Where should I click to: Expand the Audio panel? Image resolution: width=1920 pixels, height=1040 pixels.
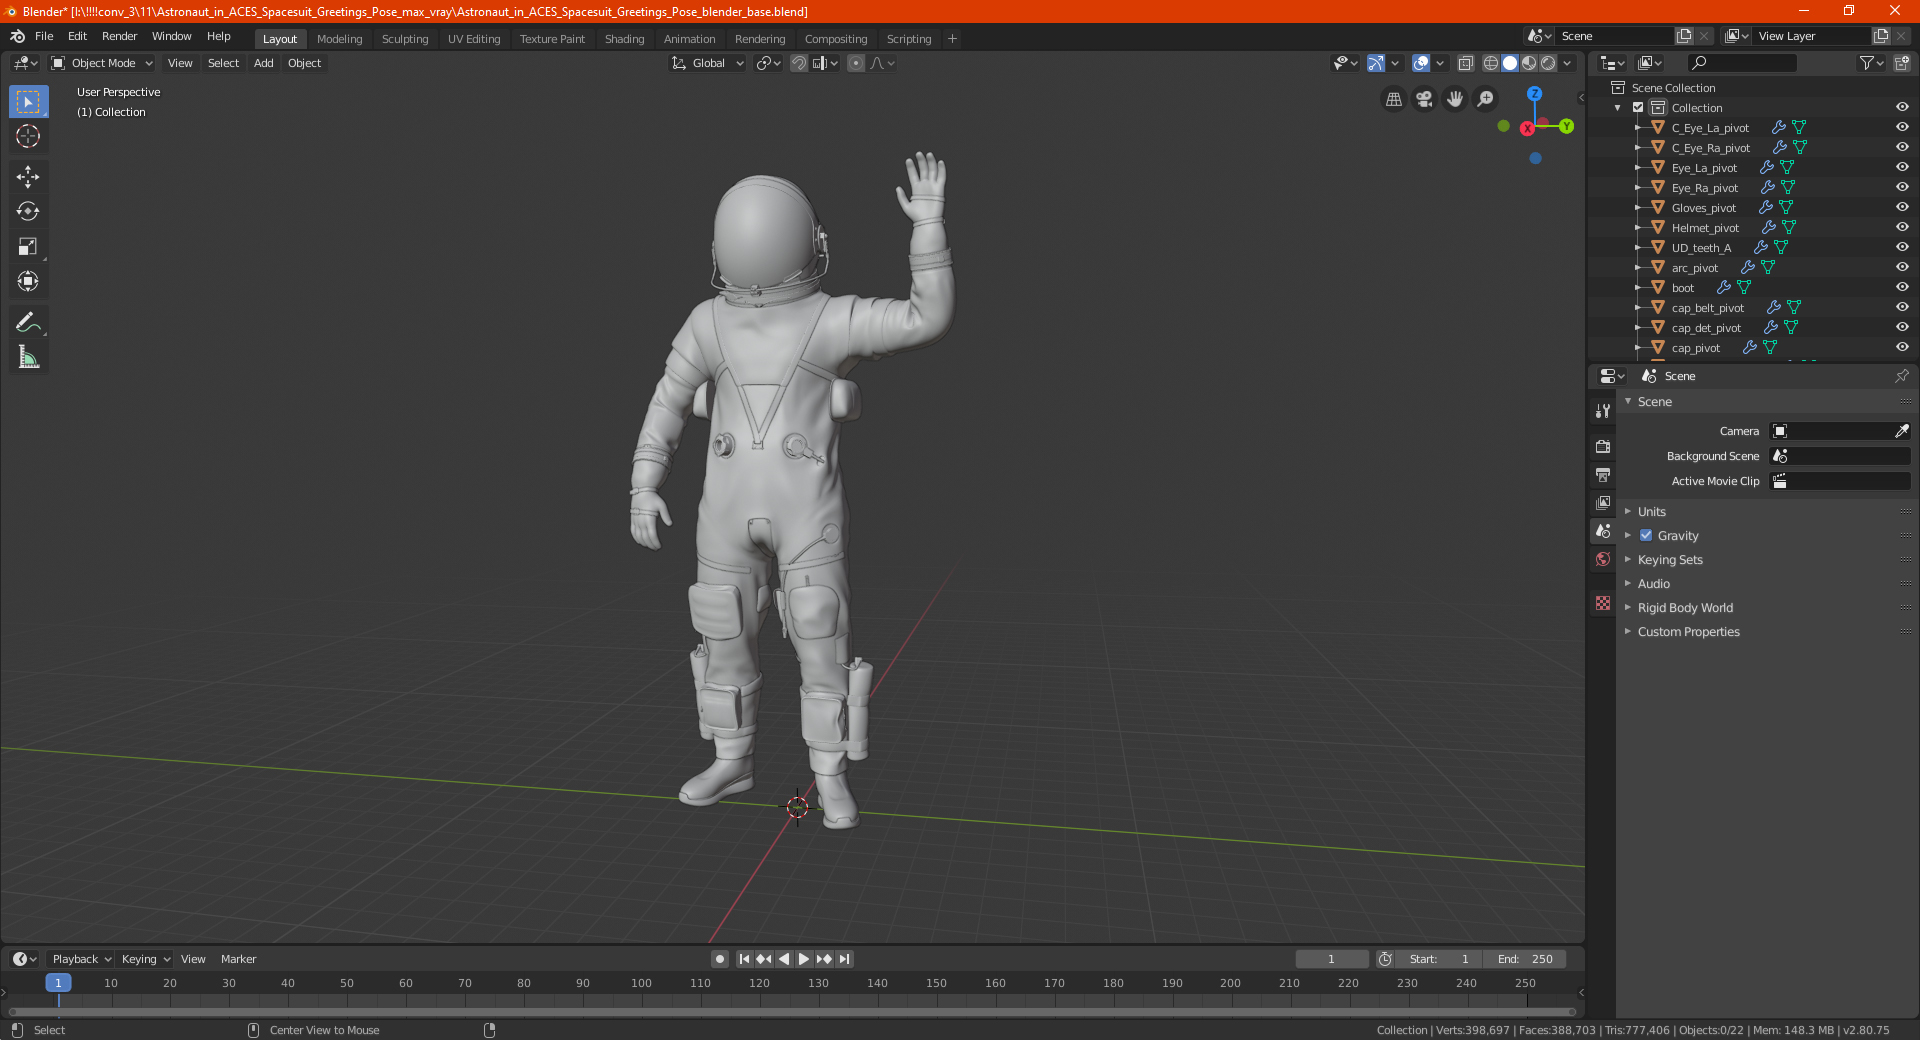(1653, 583)
